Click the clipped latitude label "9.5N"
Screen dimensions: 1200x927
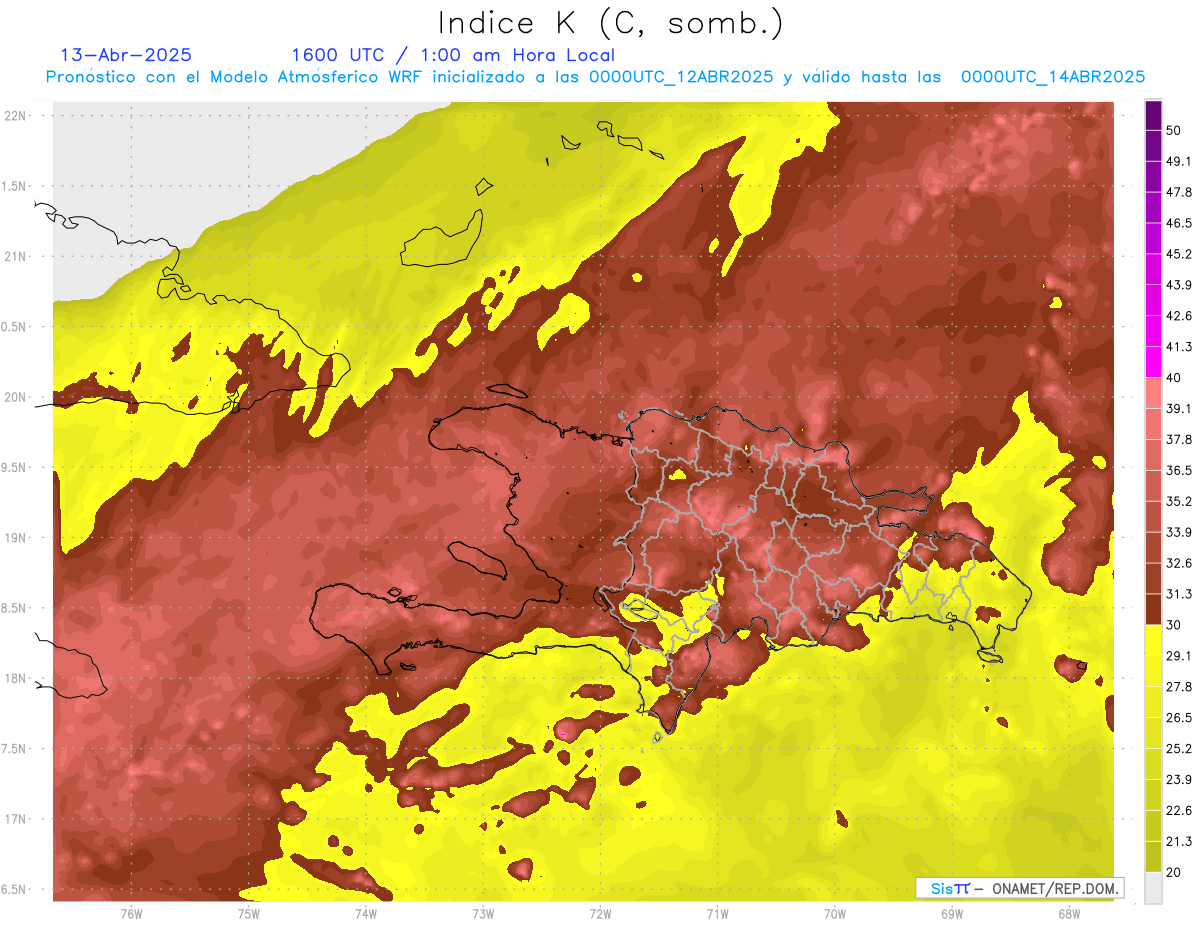[x=15, y=467]
